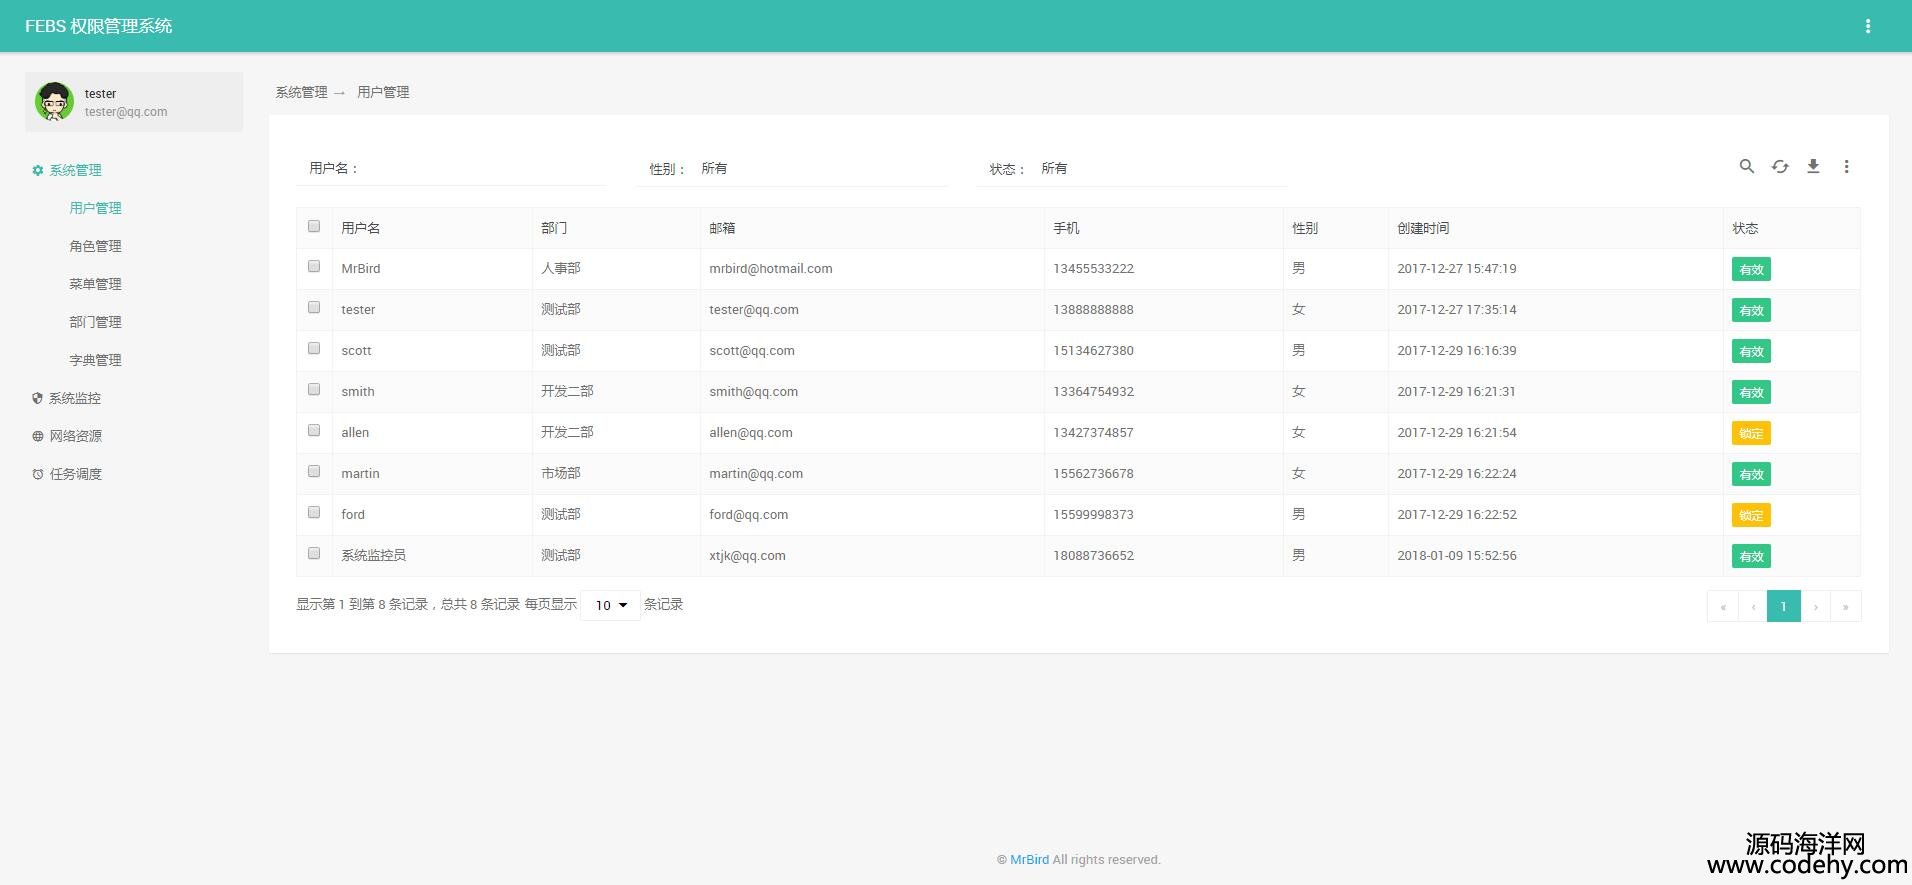Viewport: 1912px width, 885px height.
Task: Click the globe icon beside 网络资源
Action: pos(38,437)
